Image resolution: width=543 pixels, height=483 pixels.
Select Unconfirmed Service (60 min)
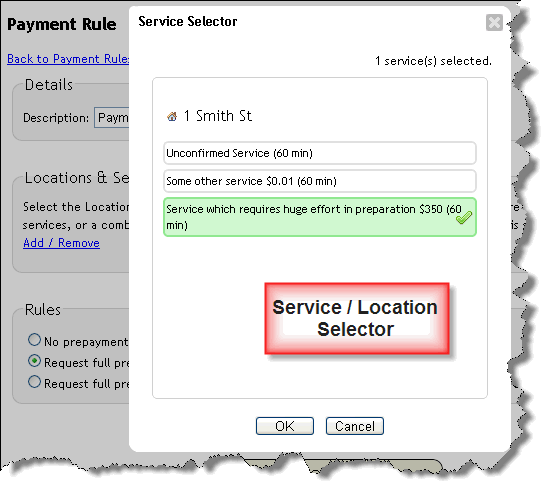pyautogui.click(x=320, y=153)
